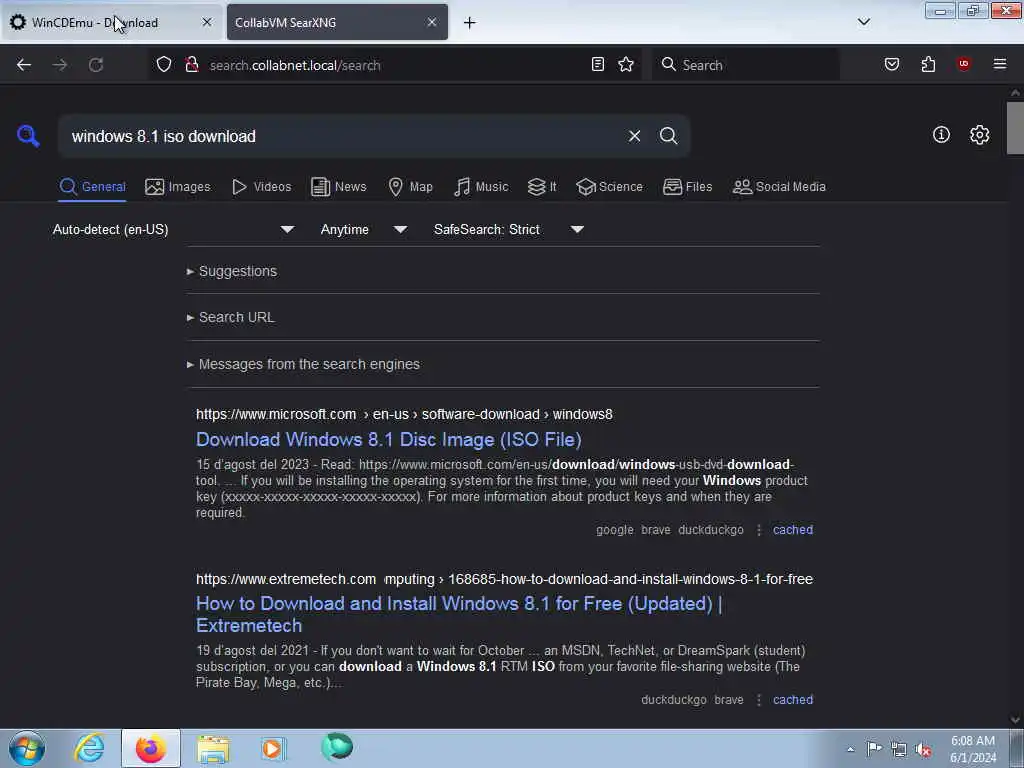Image resolution: width=1024 pixels, height=768 pixels.
Task: Open the SearXNG about info icon
Action: [941, 135]
